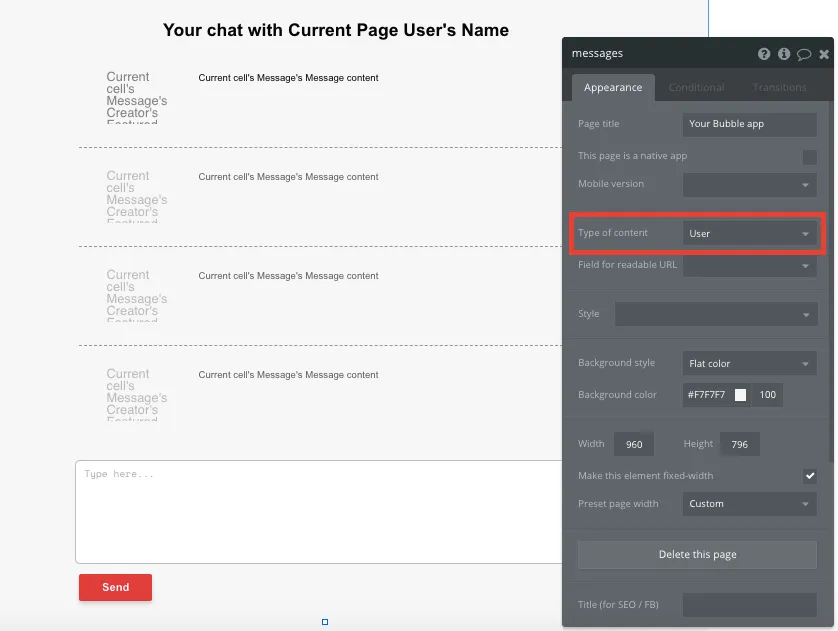Click the info icon atop the property editor
The image size is (838, 631).
click(783, 53)
